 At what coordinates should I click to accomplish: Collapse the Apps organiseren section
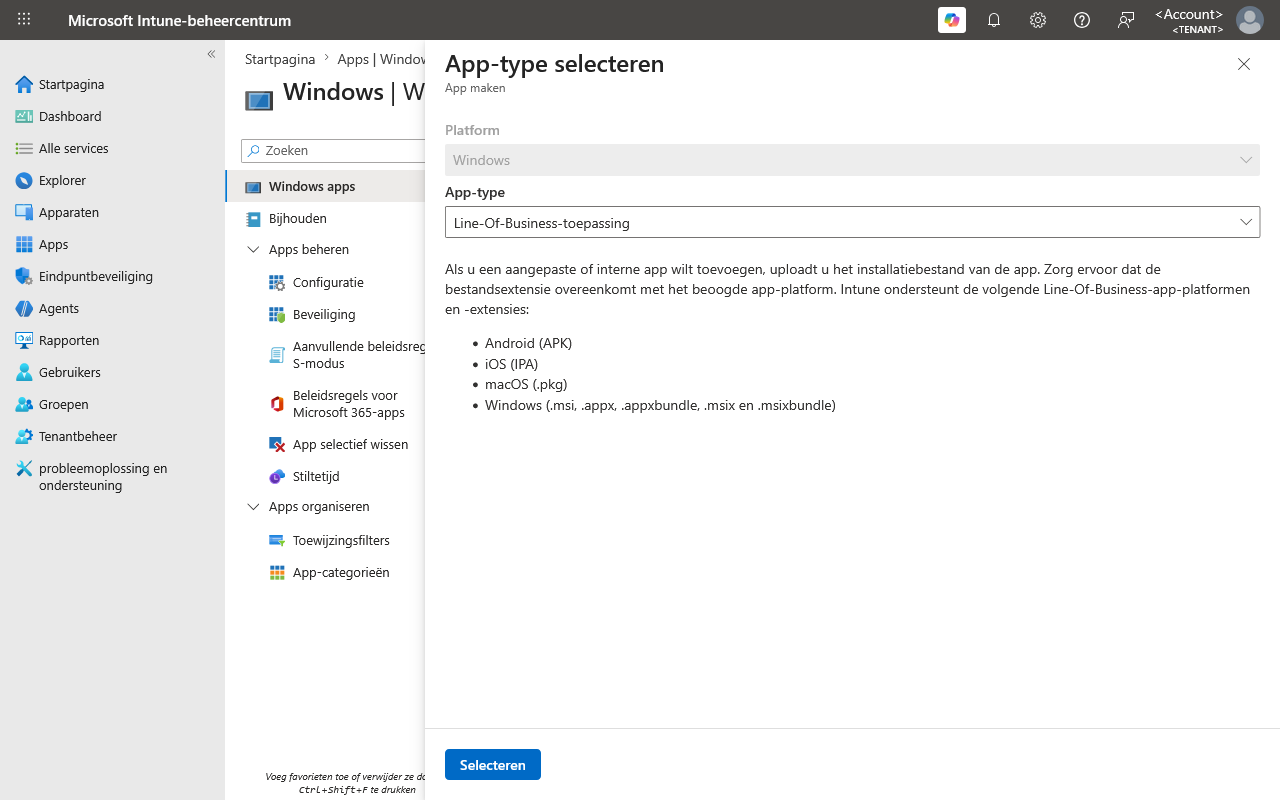[253, 507]
